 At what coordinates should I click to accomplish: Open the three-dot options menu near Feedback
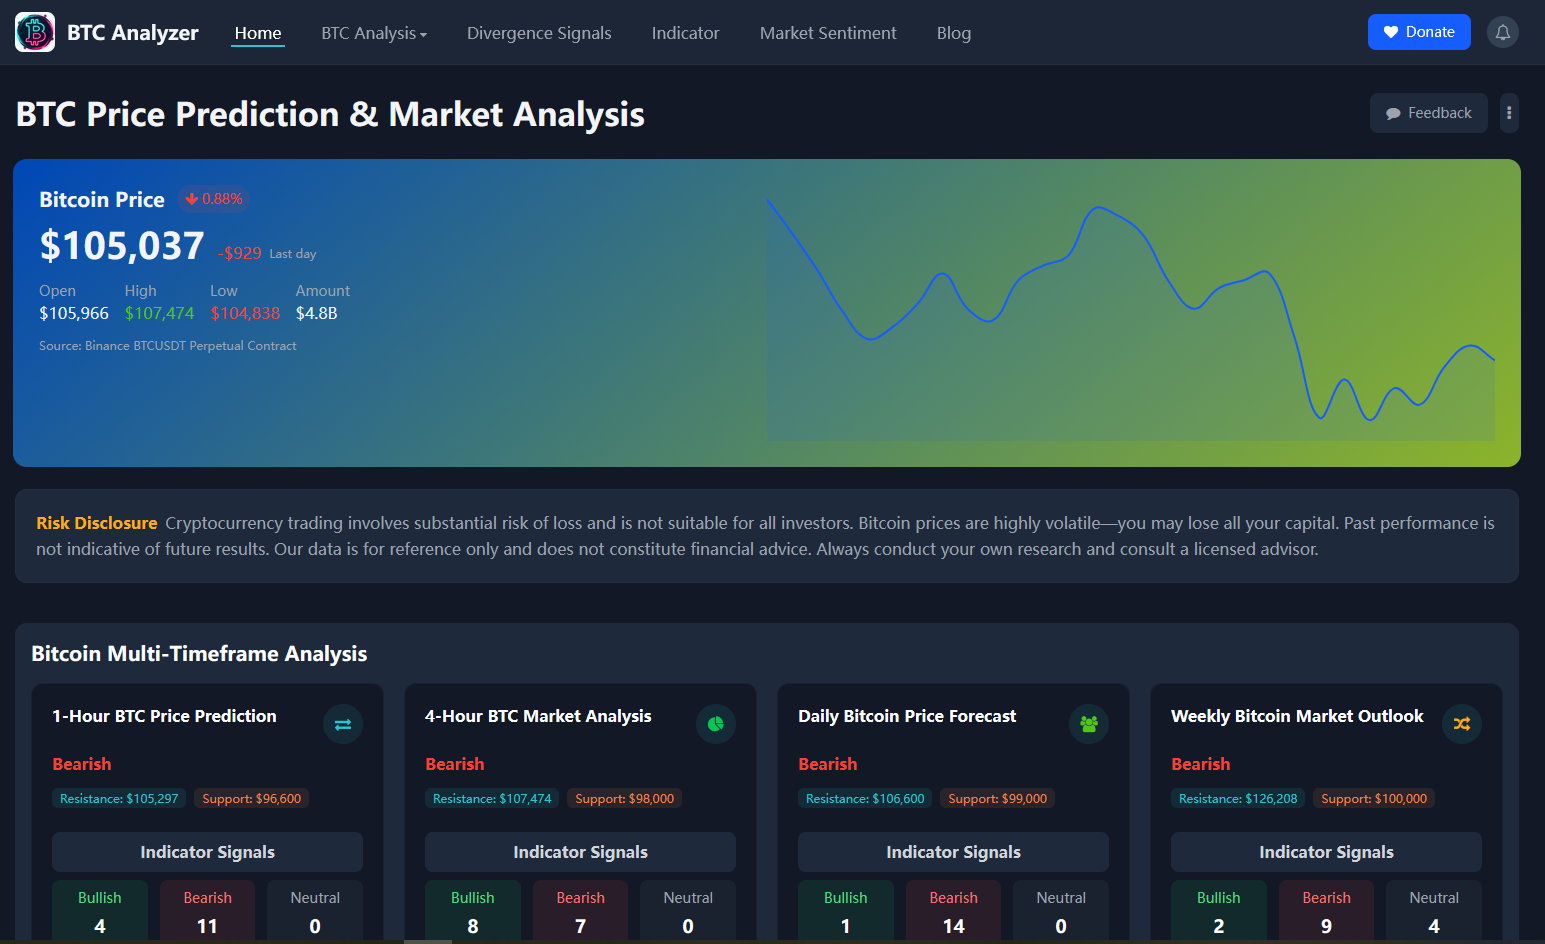coord(1509,112)
